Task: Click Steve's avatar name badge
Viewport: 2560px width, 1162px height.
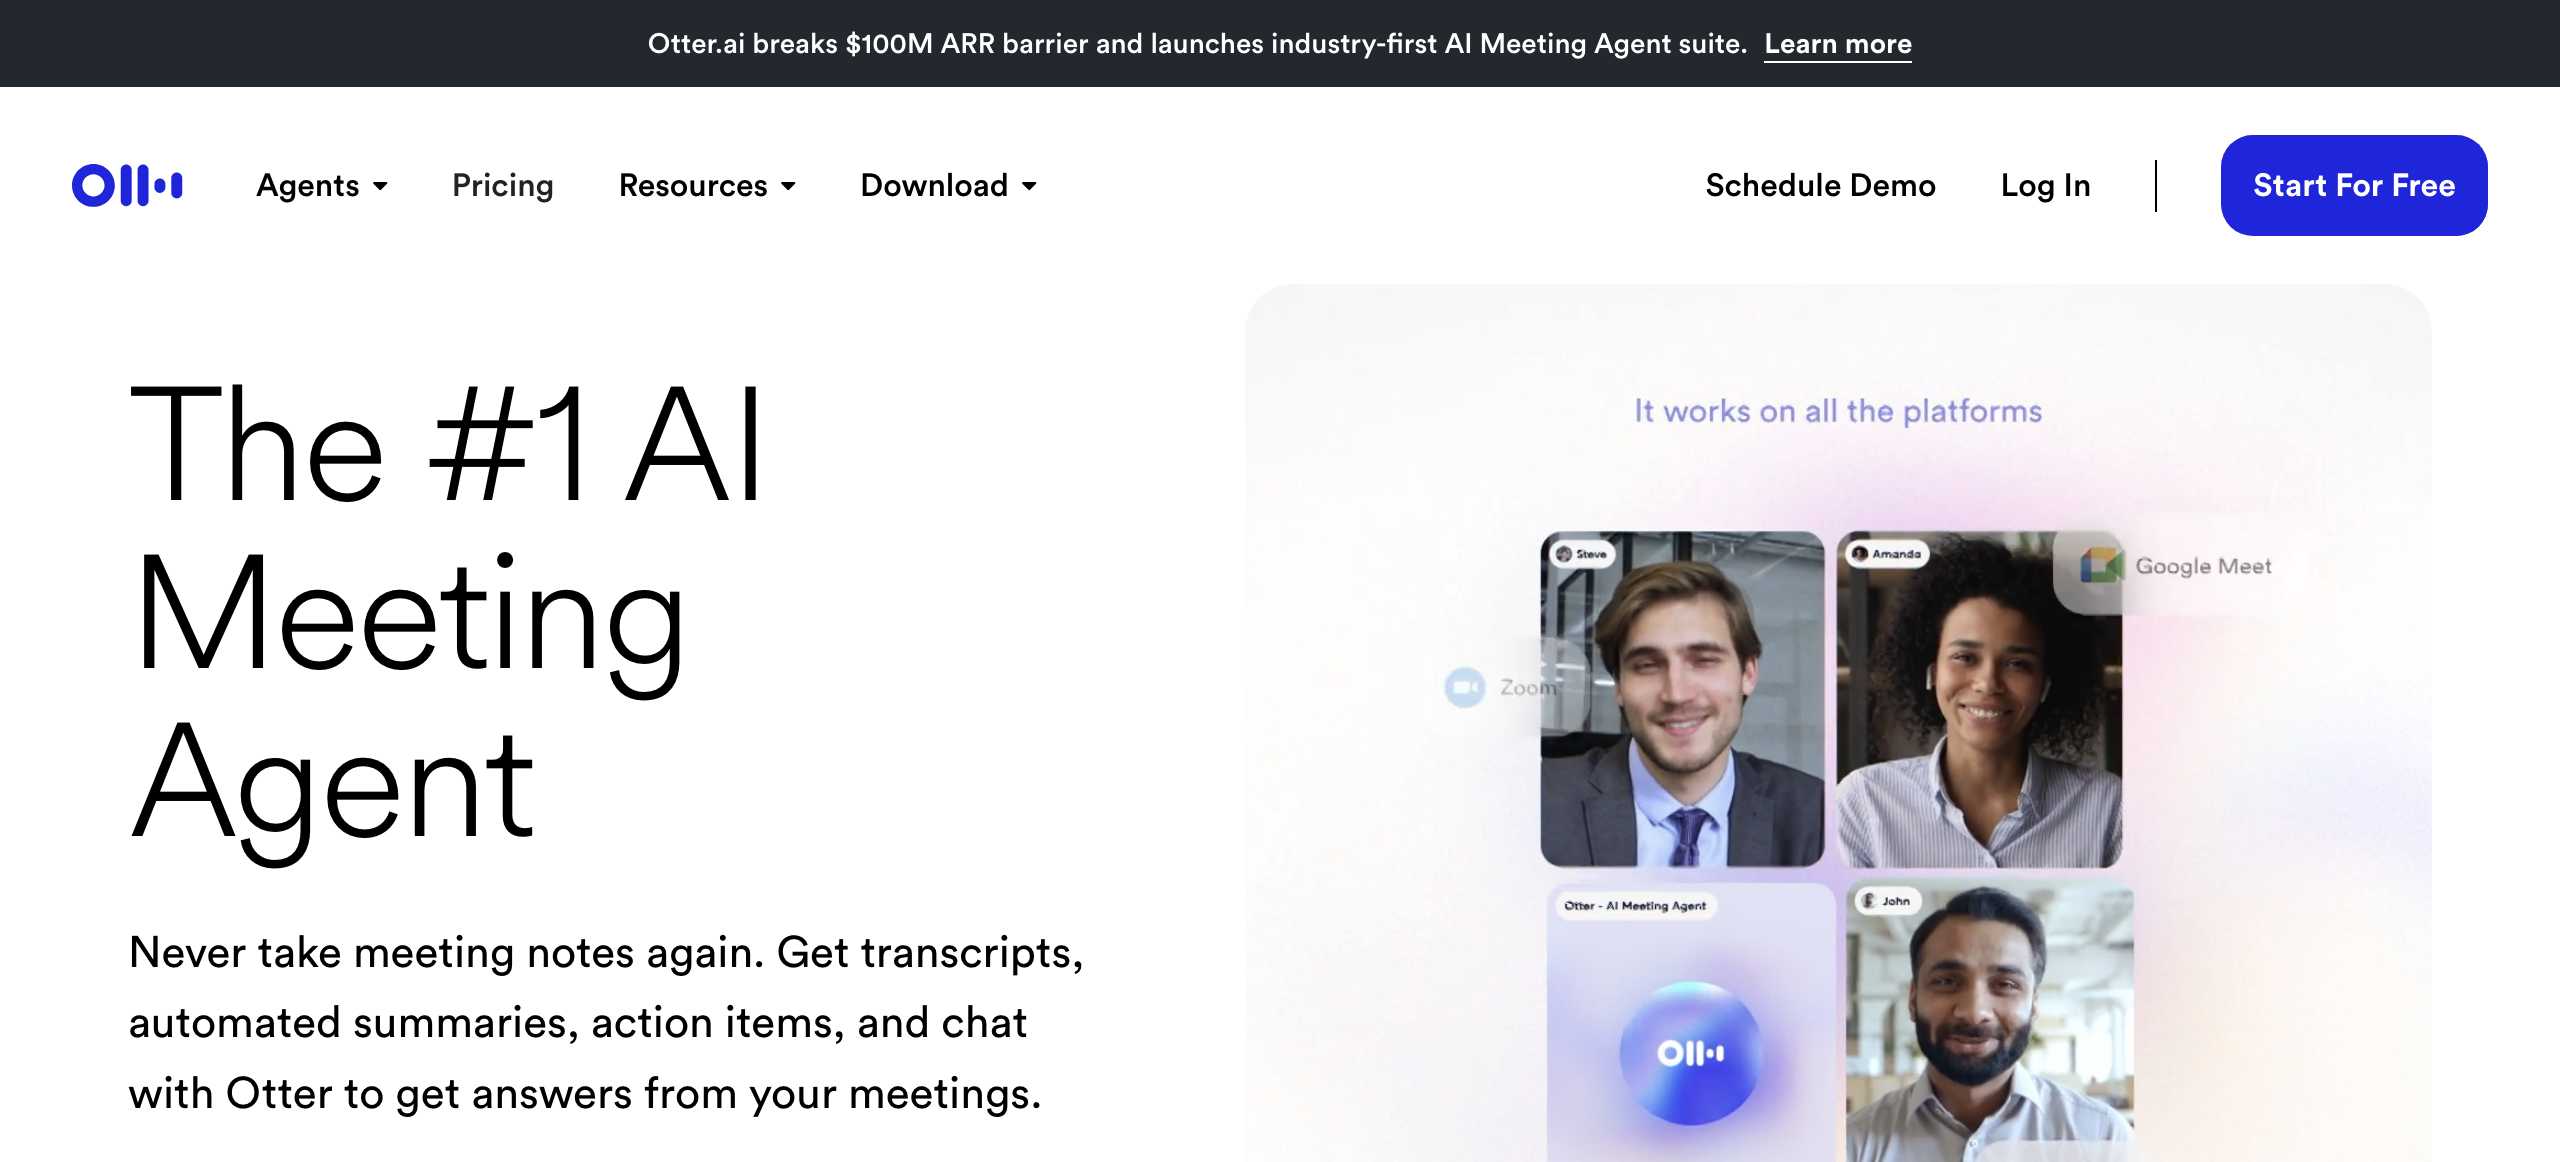Action: [x=1582, y=554]
